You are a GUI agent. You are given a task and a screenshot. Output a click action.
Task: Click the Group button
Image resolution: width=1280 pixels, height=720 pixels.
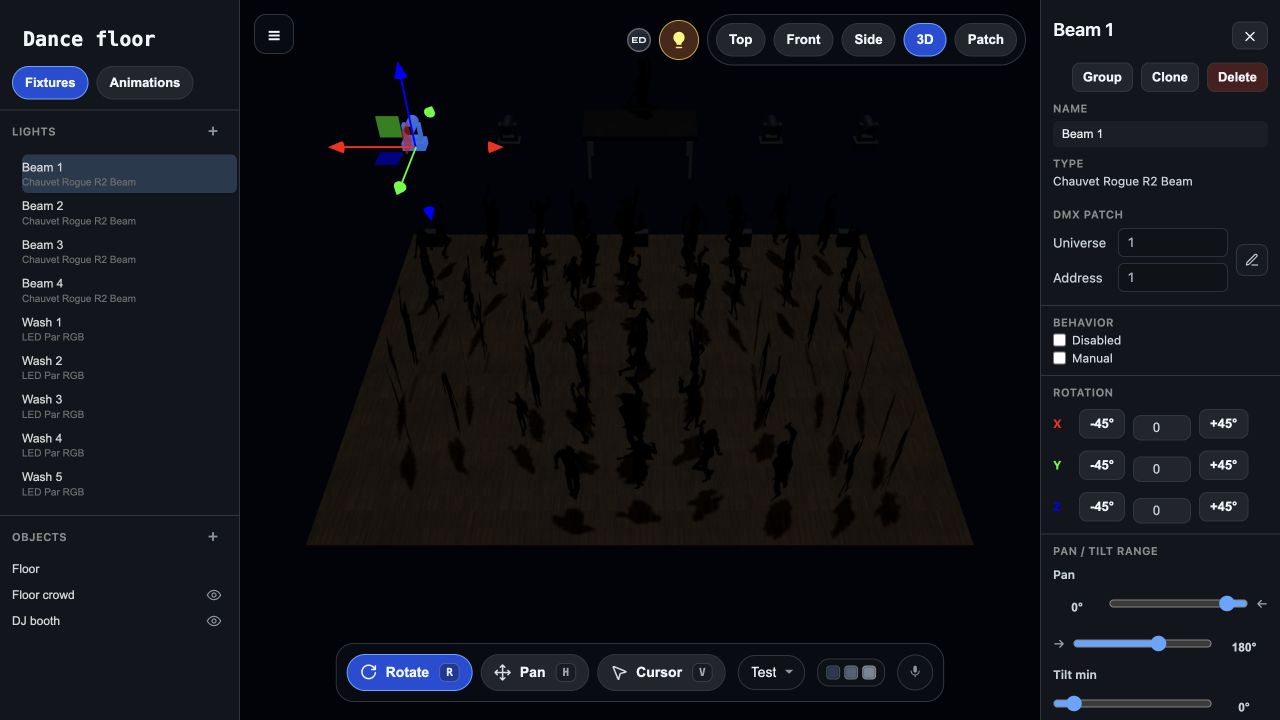coord(1102,77)
